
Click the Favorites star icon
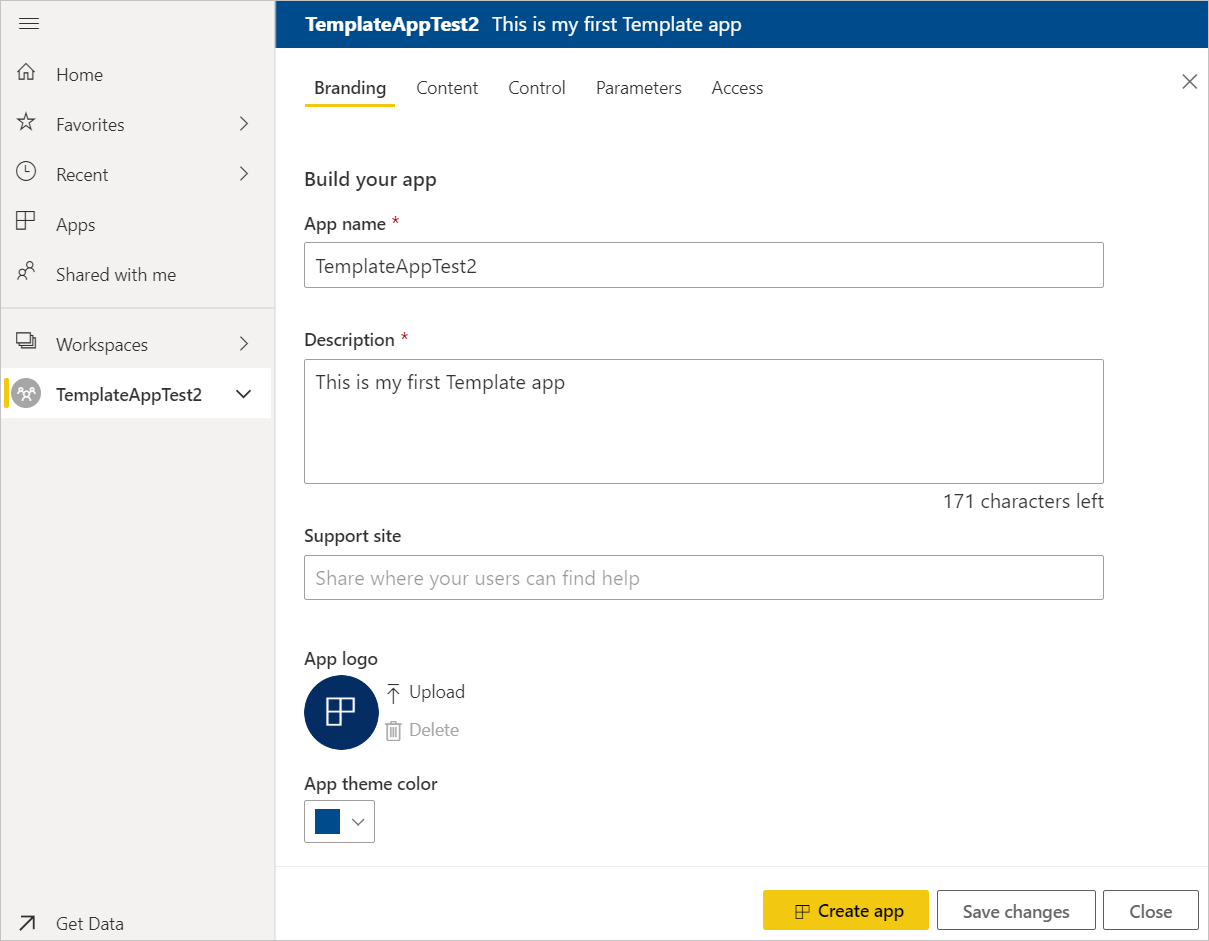27,123
